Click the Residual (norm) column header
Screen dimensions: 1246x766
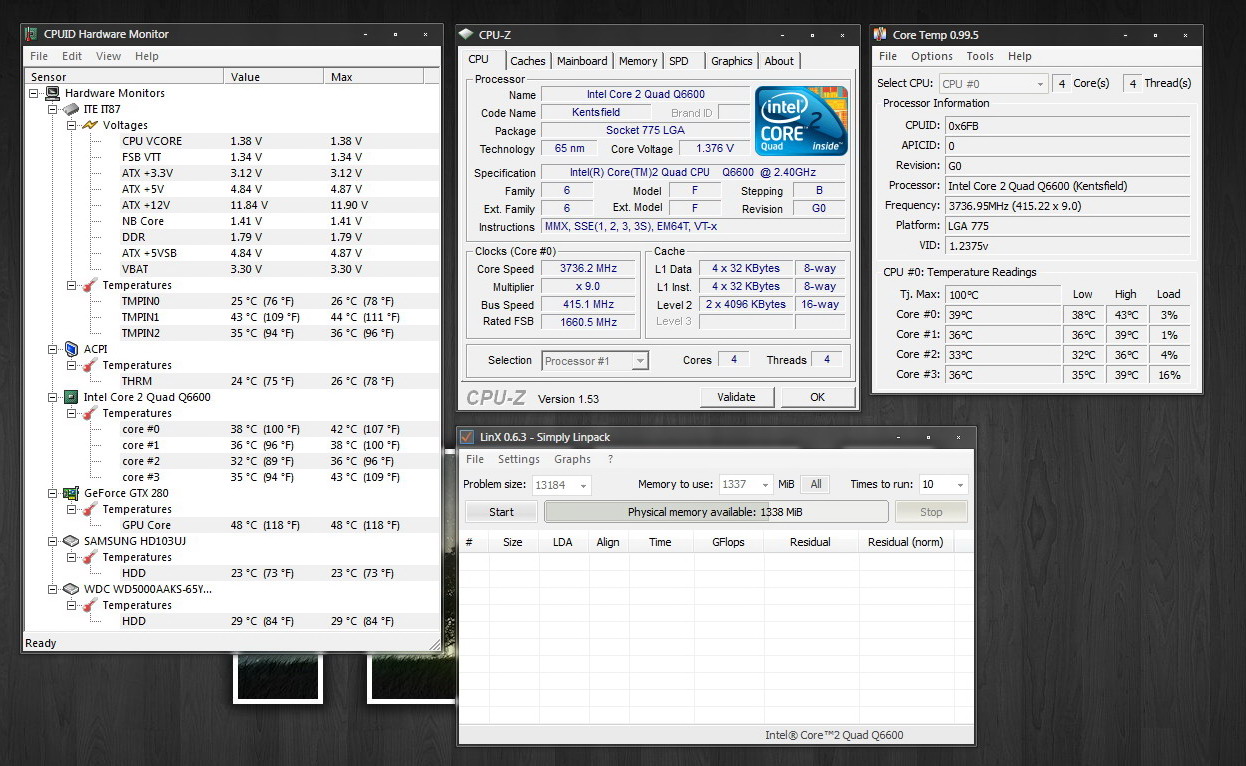click(x=905, y=542)
